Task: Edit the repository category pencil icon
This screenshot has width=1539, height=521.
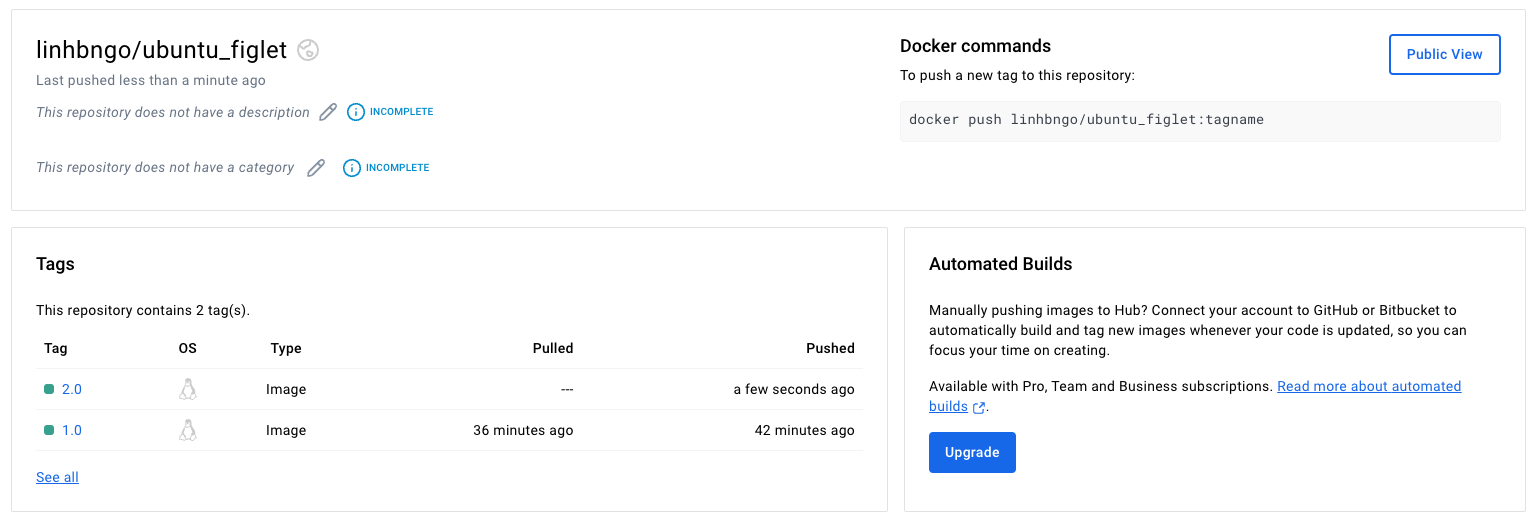Action: click(x=316, y=168)
